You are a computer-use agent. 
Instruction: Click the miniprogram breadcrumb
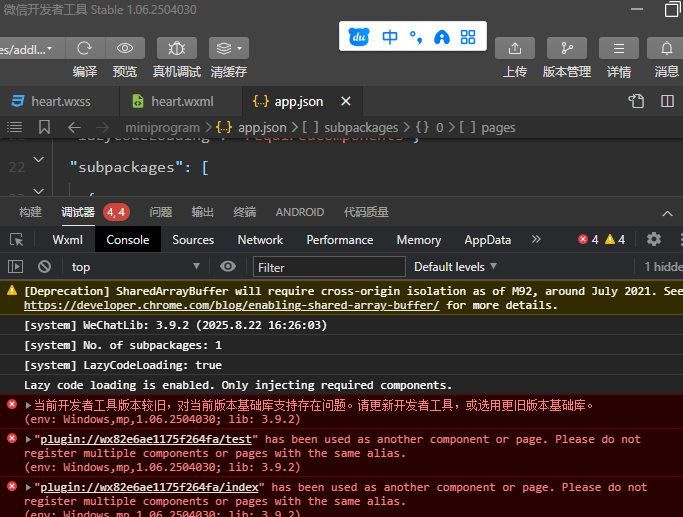(162, 128)
